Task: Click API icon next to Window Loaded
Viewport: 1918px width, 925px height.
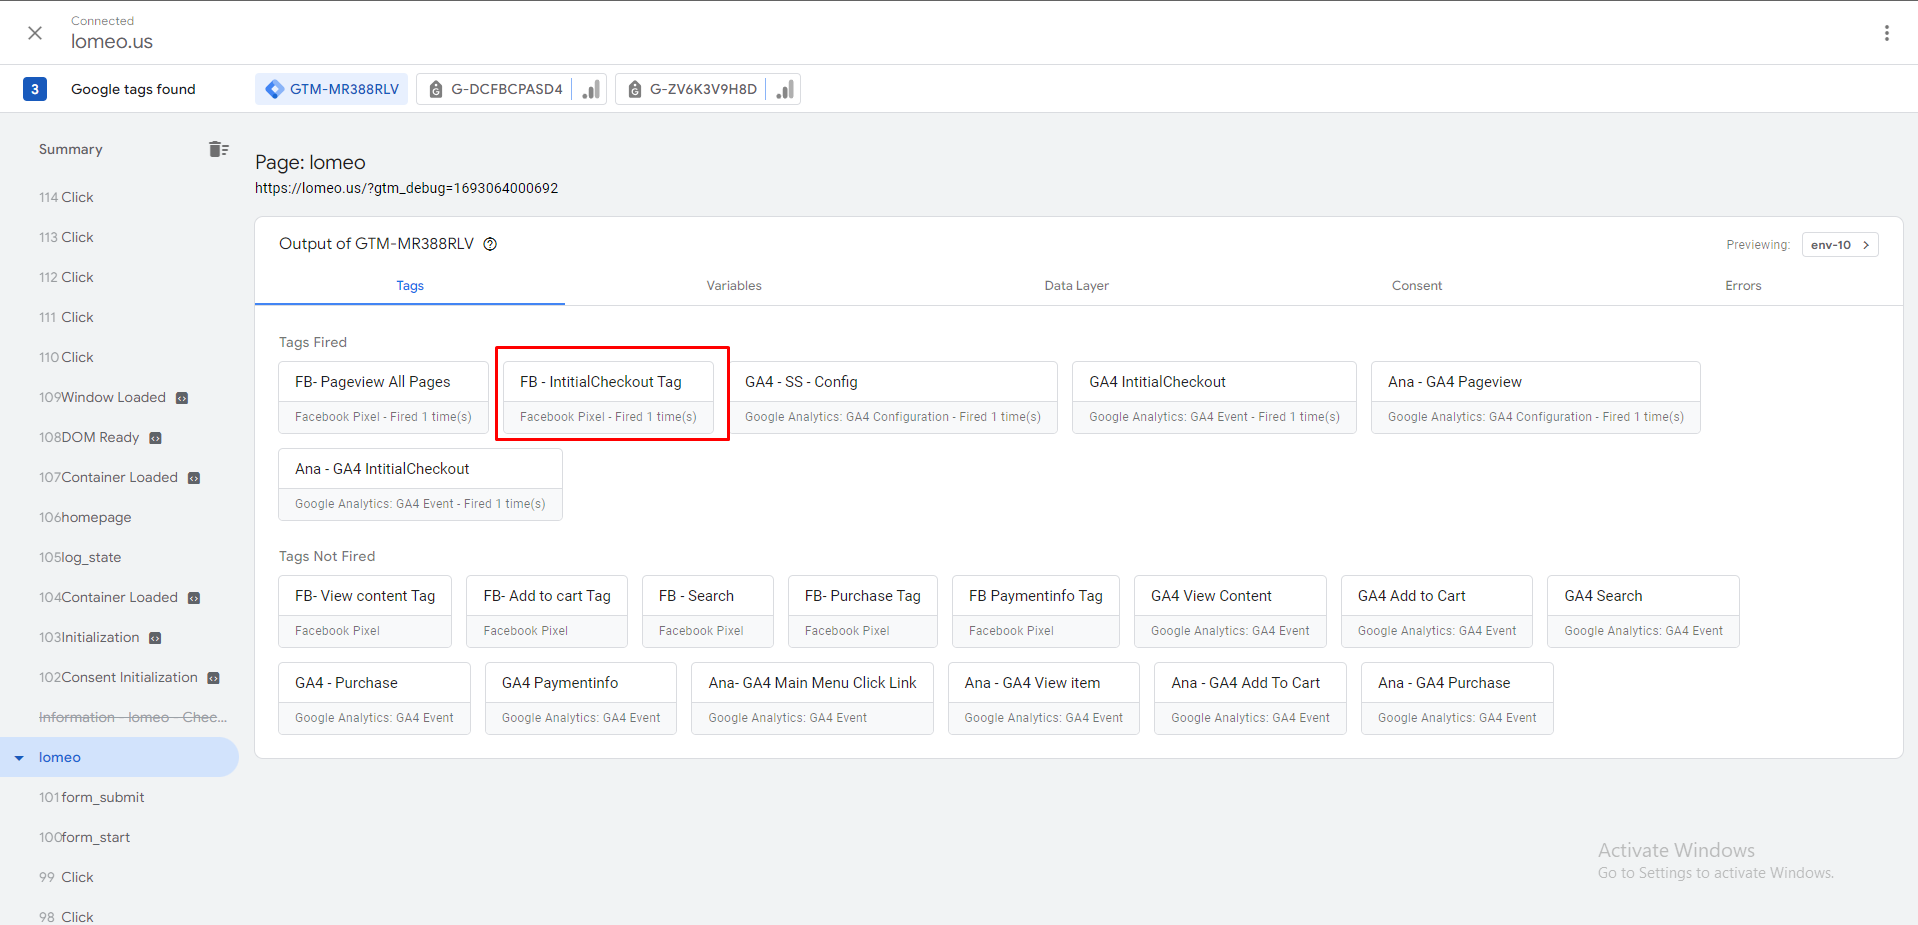Action: (x=182, y=398)
